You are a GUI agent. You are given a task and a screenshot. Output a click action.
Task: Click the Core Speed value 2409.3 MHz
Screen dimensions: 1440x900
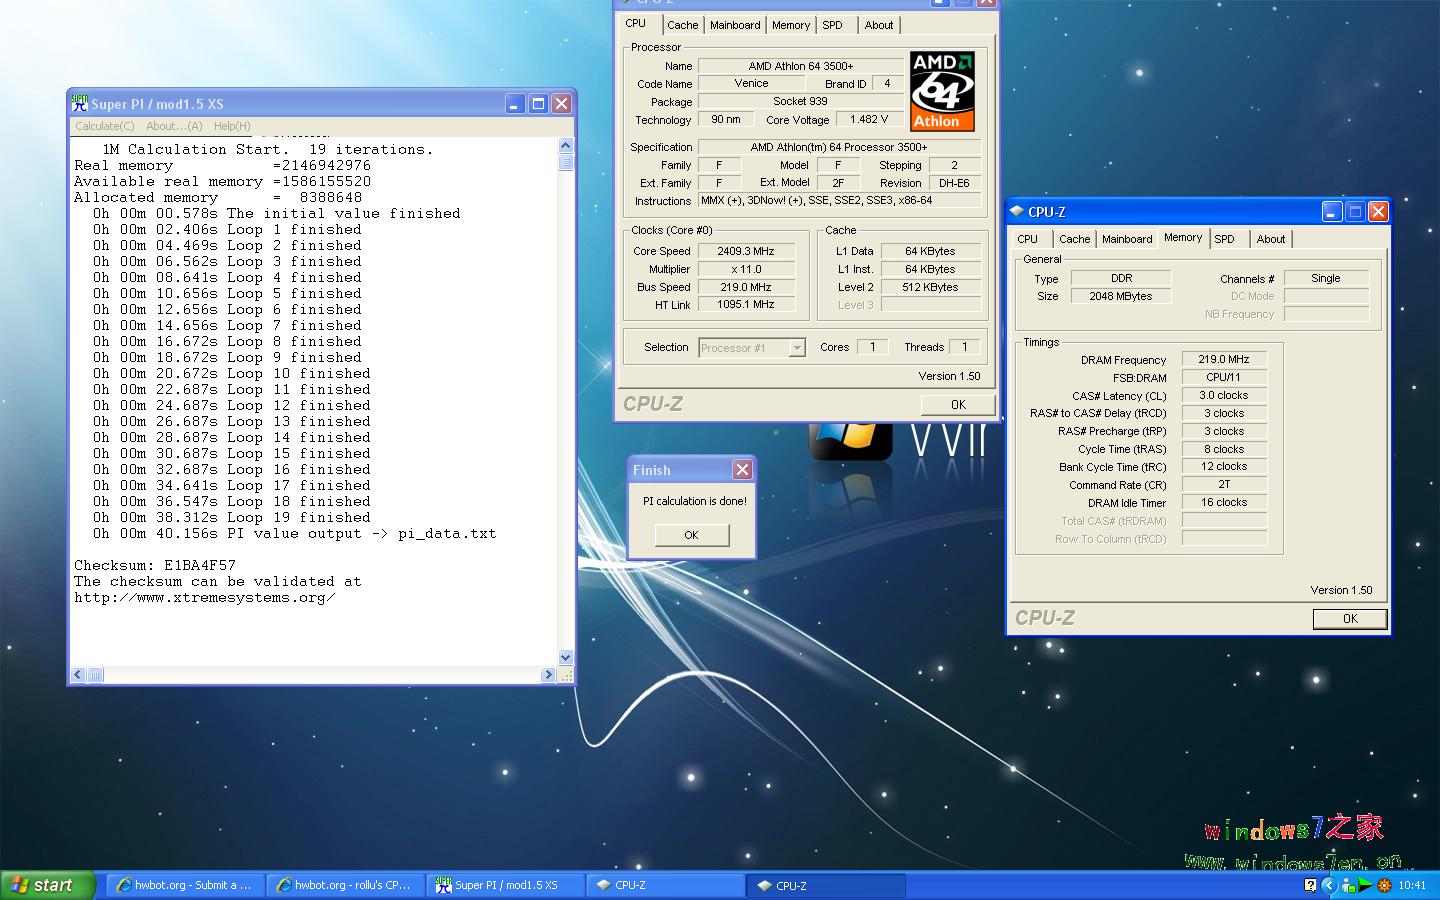coord(746,251)
